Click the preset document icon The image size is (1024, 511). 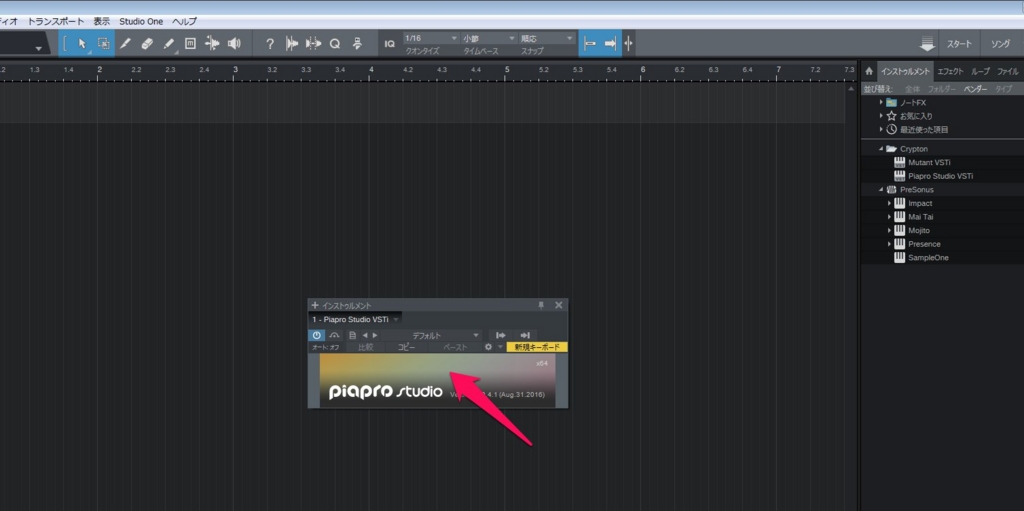352,335
